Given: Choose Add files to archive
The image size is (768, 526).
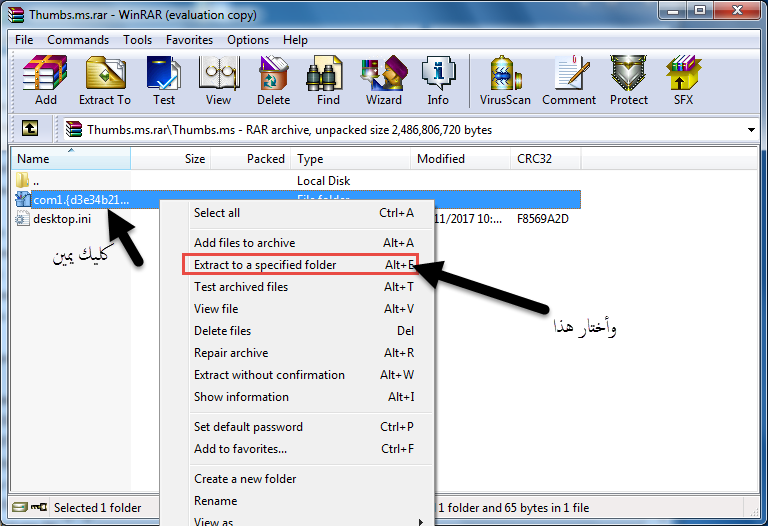Looking at the screenshot, I should pos(304,243).
